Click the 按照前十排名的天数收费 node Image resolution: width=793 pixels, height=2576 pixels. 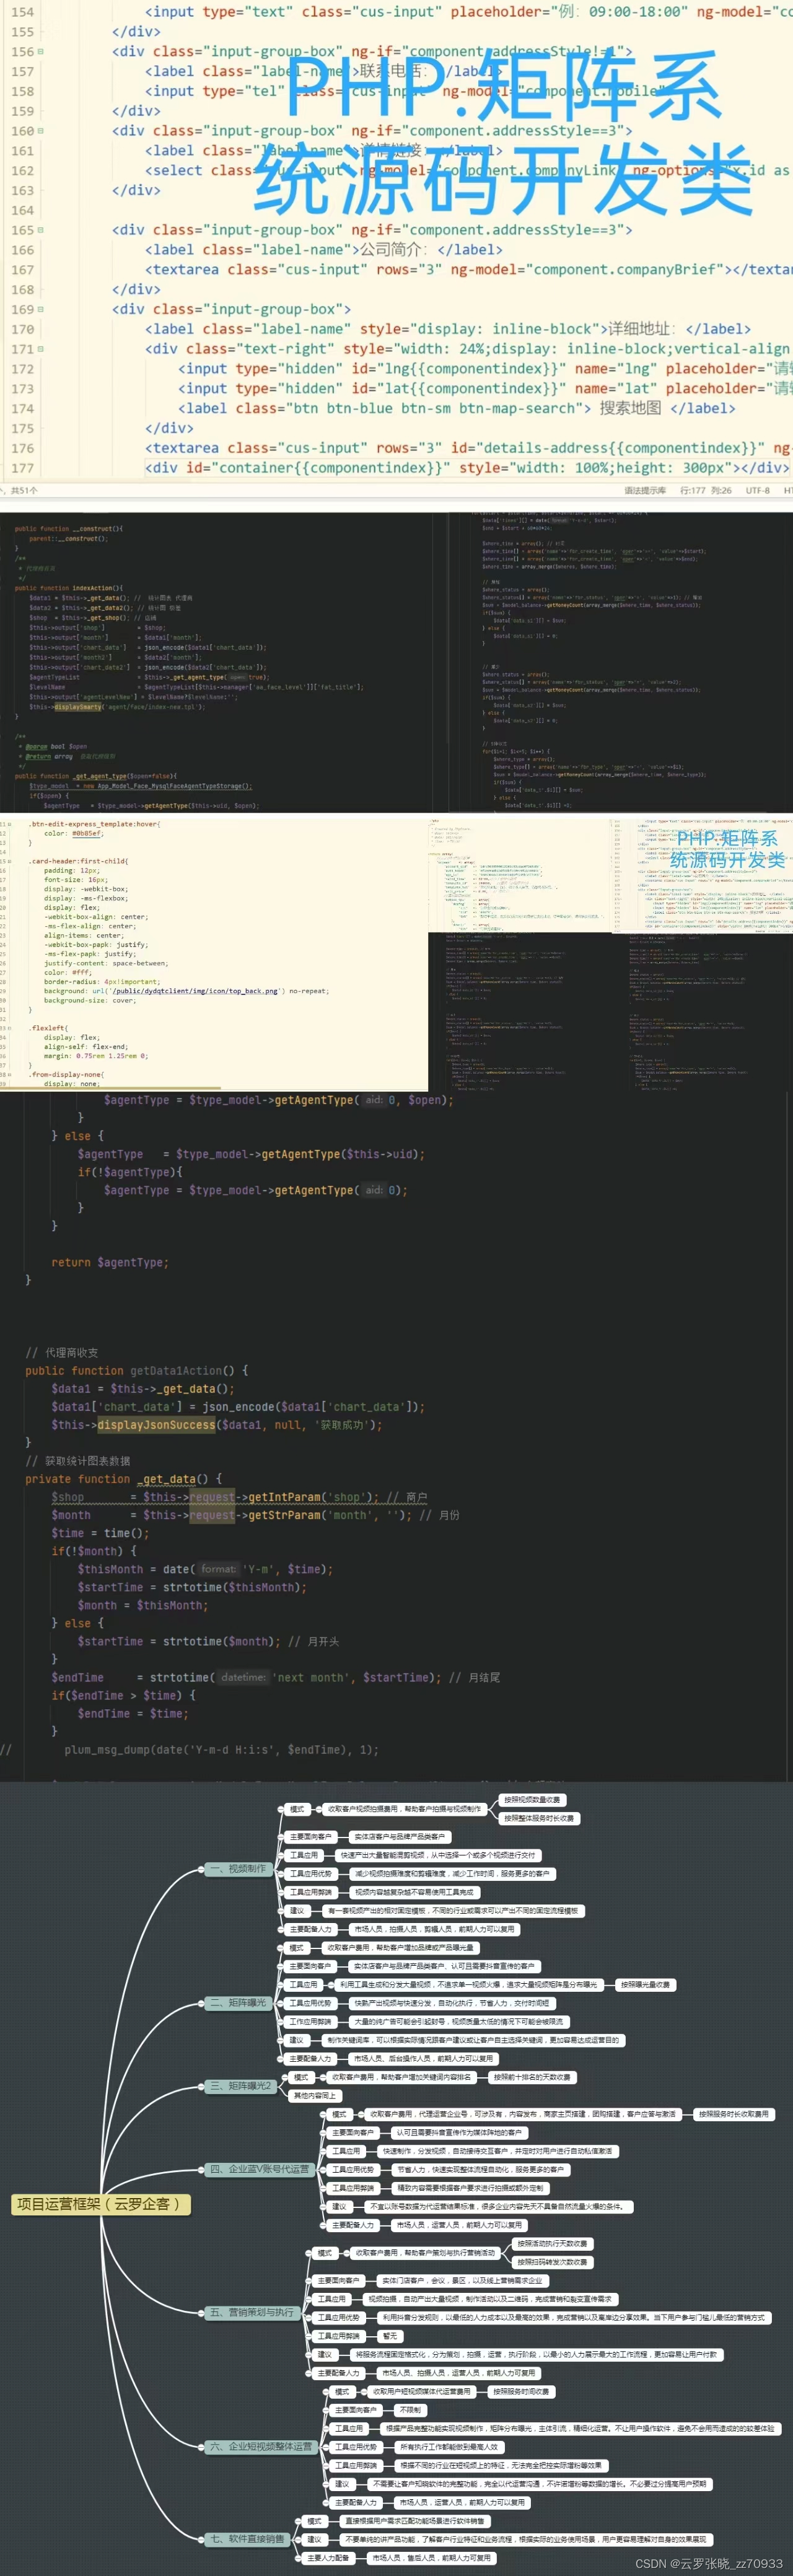tap(532, 2077)
